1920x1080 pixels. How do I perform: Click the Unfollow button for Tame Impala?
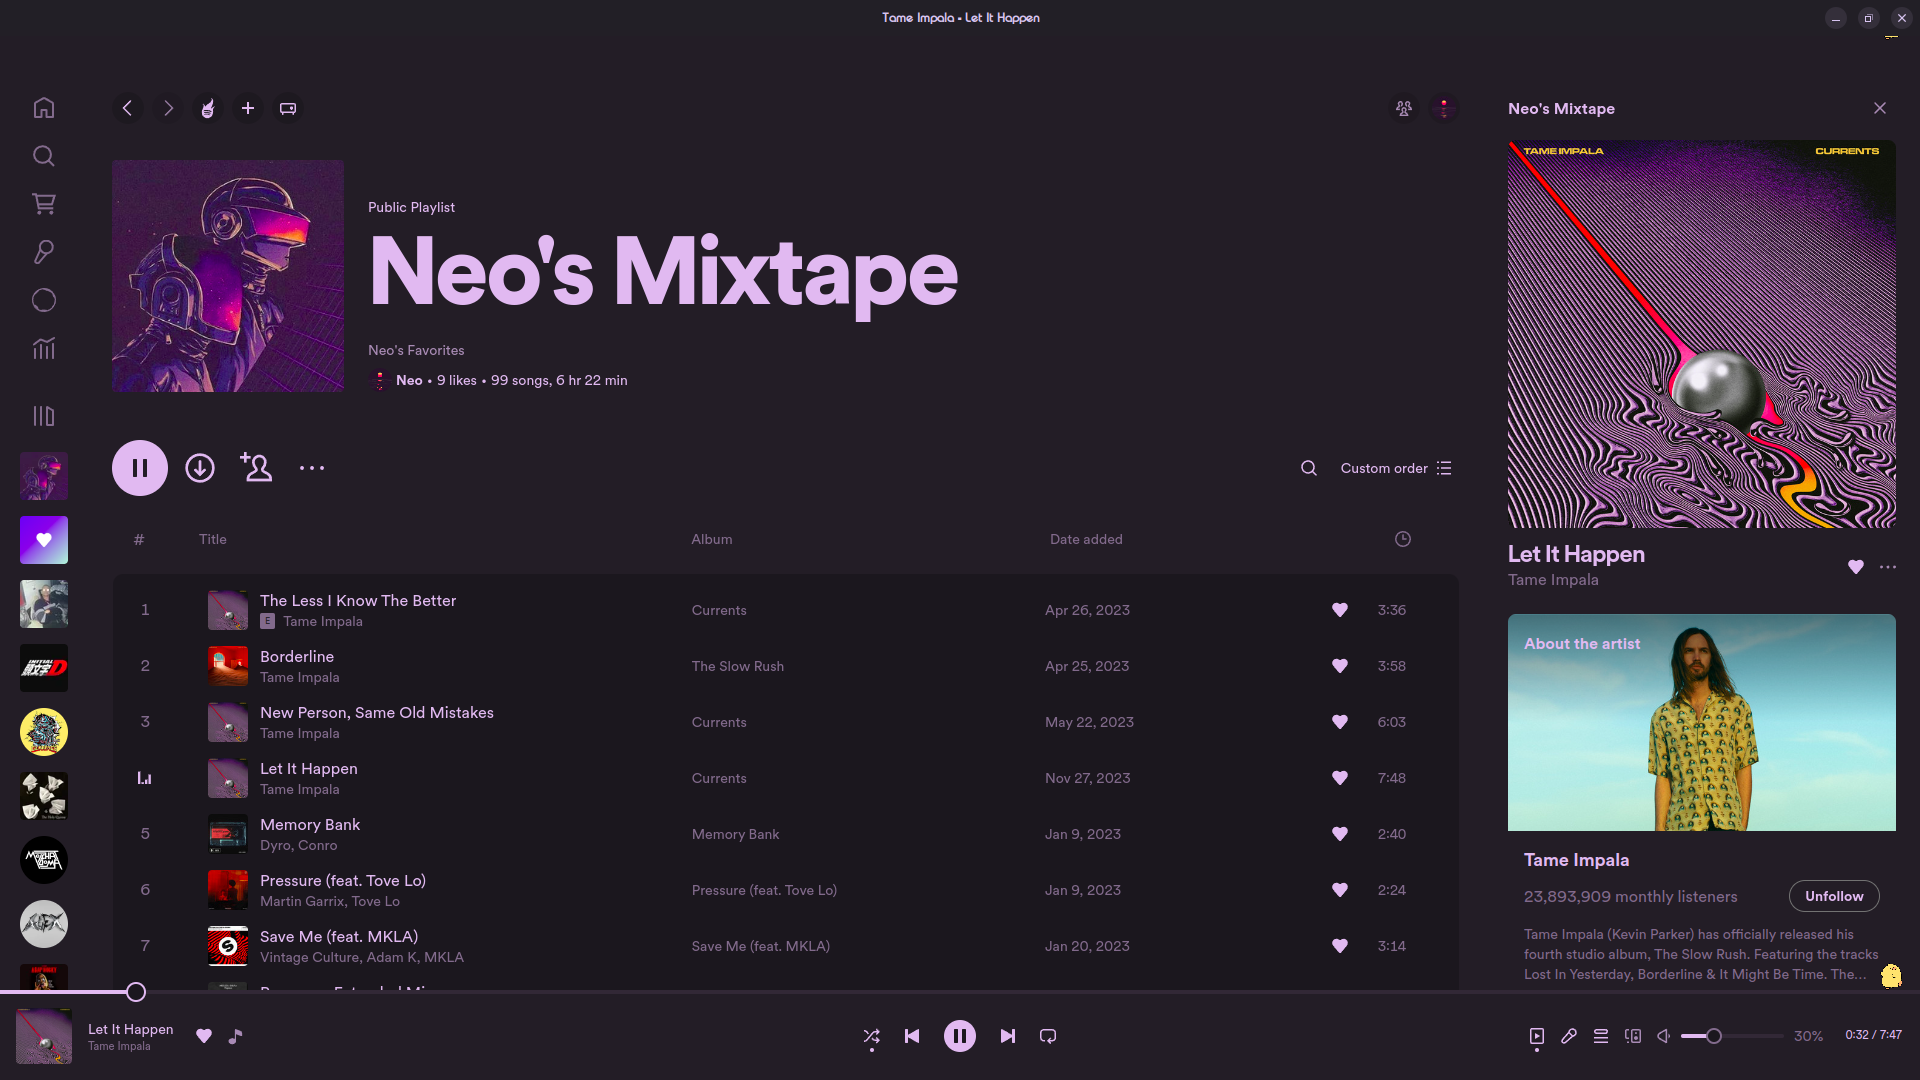(1833, 896)
